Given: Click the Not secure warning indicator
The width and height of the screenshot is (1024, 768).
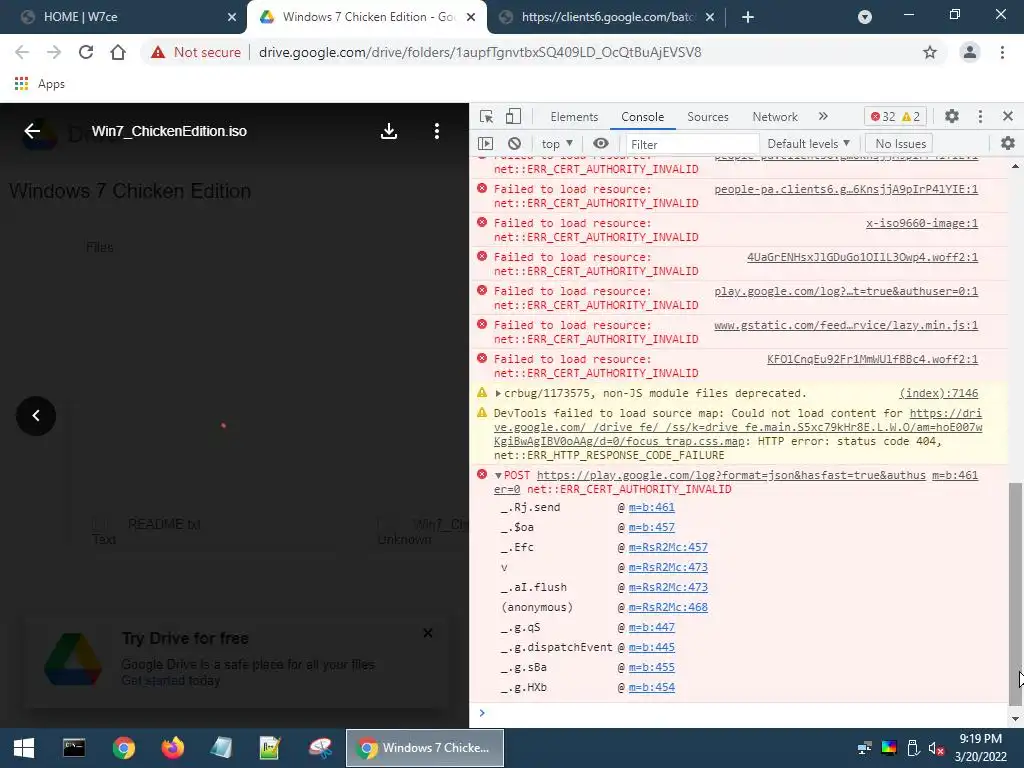Looking at the screenshot, I should click(x=195, y=52).
